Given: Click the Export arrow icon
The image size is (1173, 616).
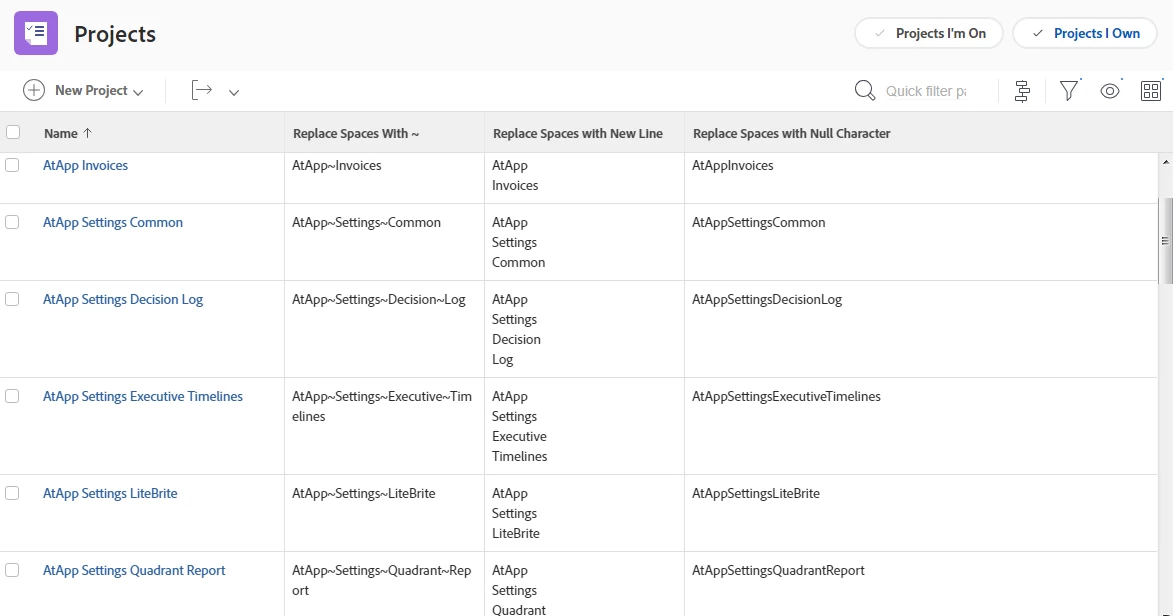Looking at the screenshot, I should [x=202, y=90].
